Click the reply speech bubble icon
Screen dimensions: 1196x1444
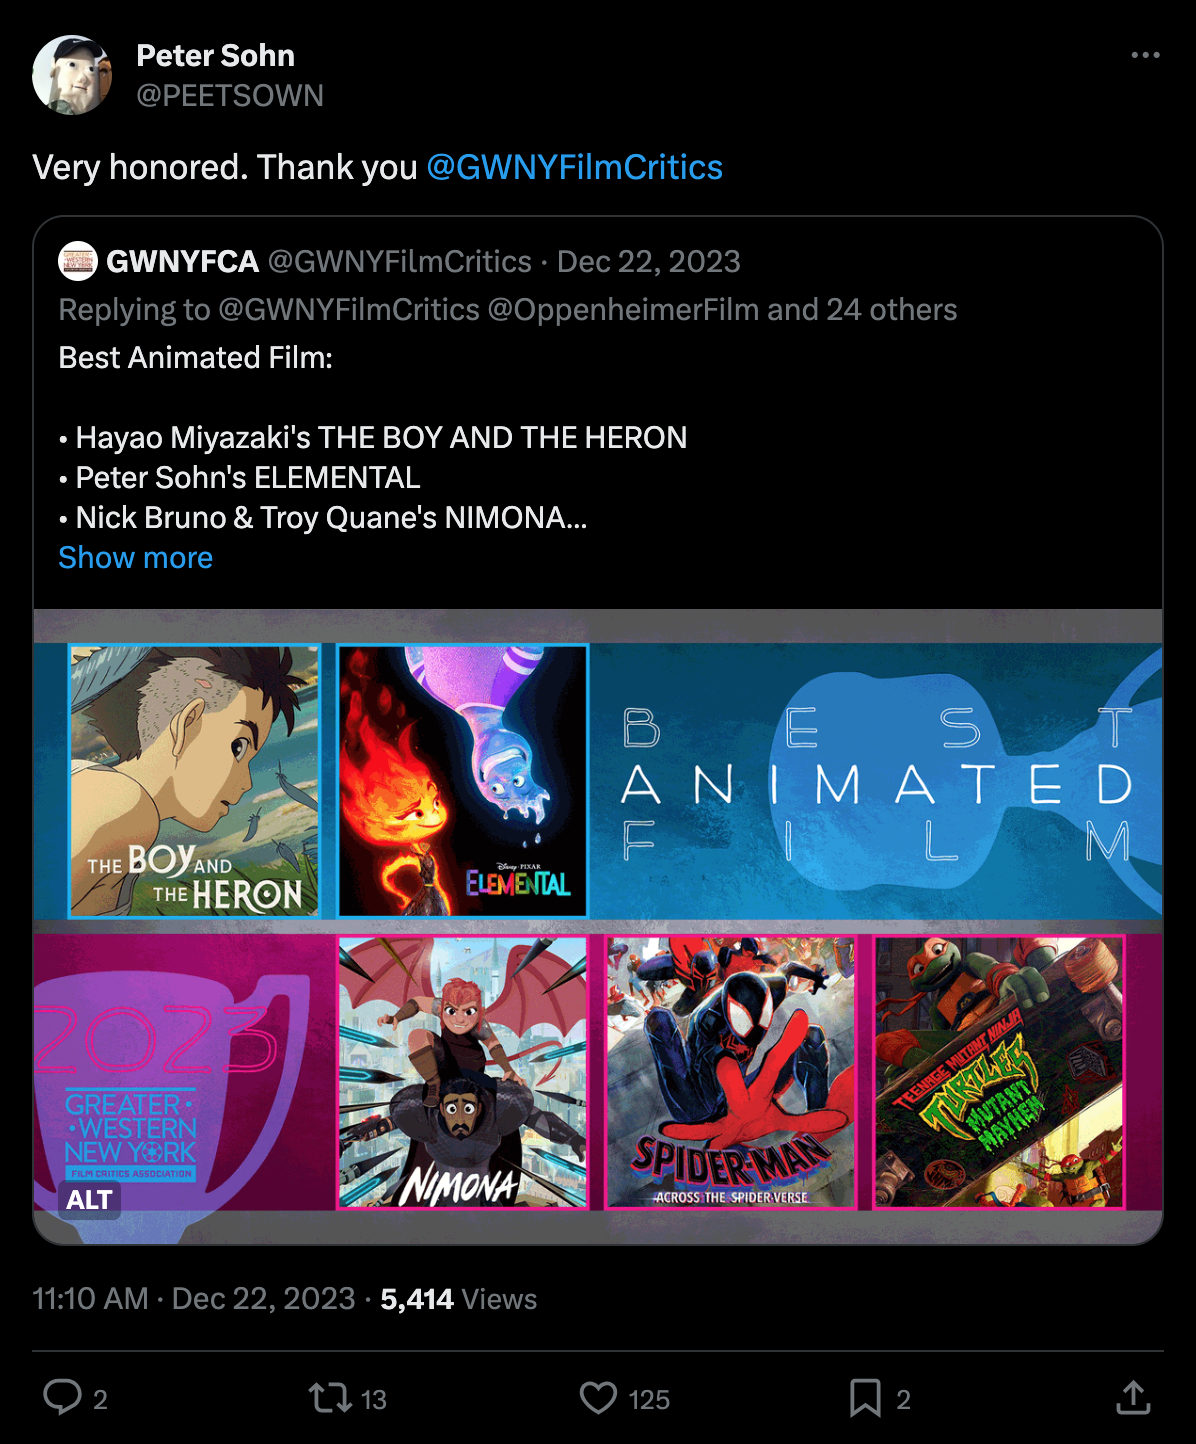click(62, 1397)
